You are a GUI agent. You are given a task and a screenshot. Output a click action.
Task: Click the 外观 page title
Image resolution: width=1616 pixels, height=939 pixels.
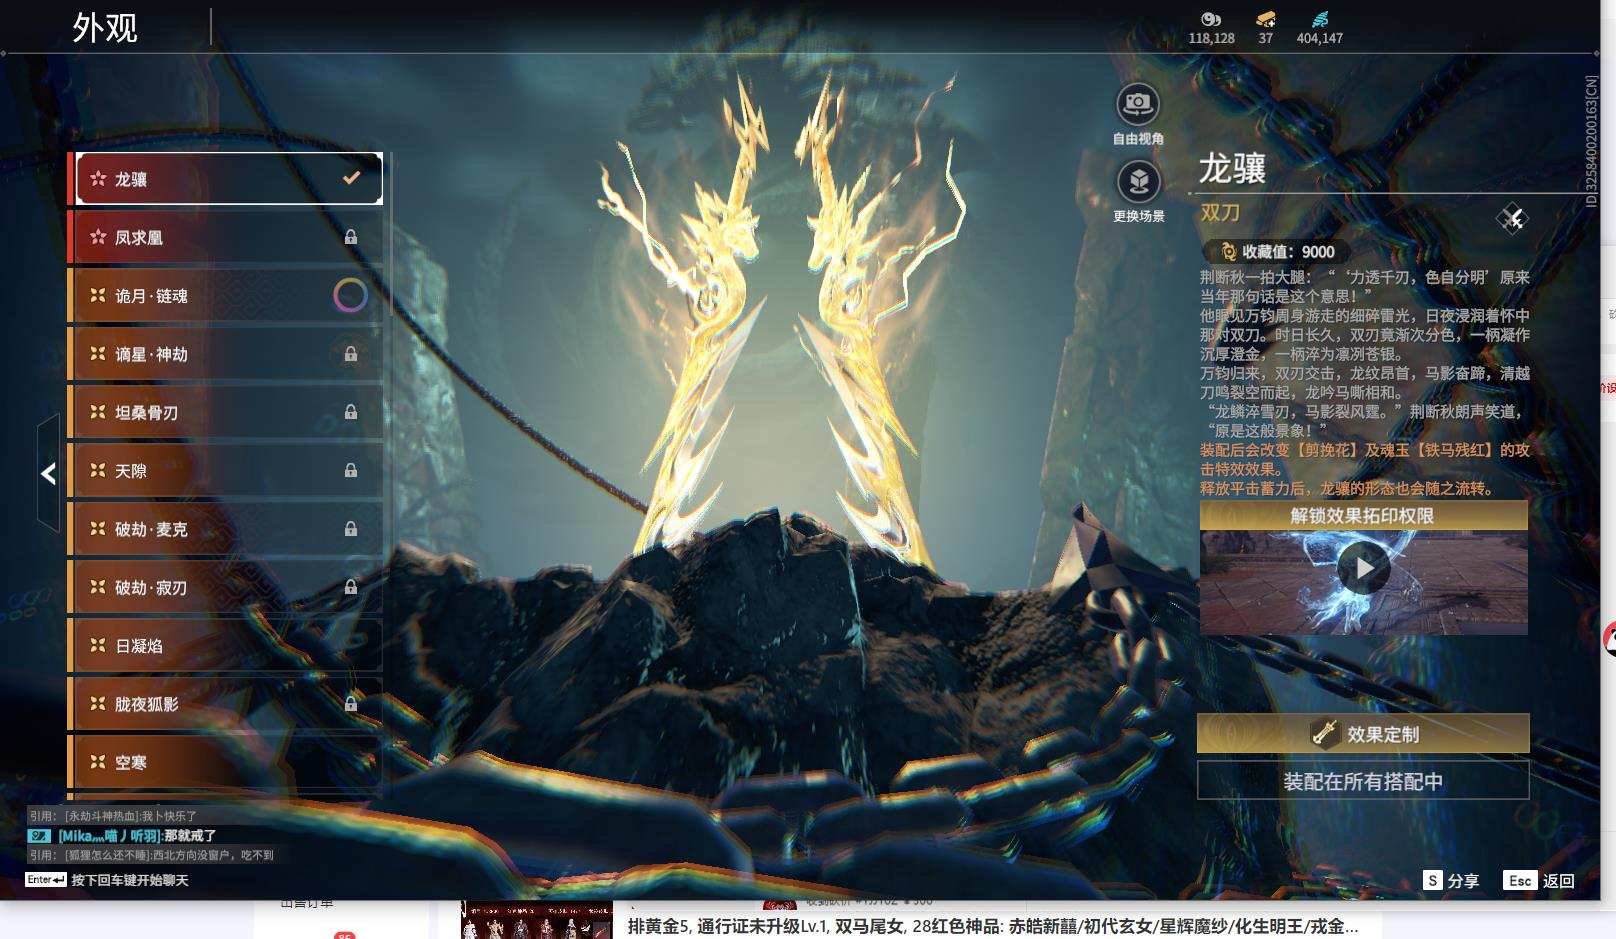(105, 27)
